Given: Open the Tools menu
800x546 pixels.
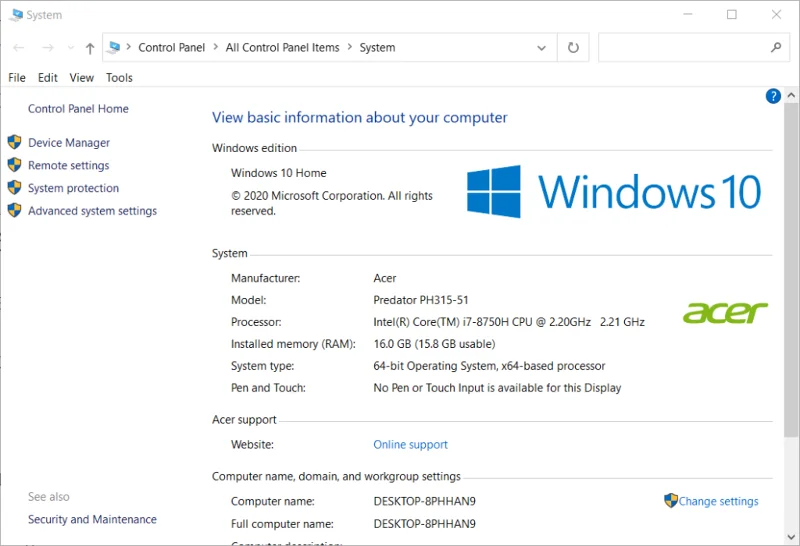Looking at the screenshot, I should (x=119, y=78).
